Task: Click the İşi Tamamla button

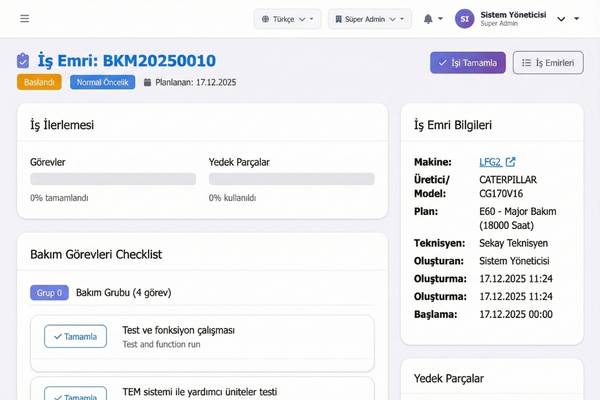Action: 468,62
